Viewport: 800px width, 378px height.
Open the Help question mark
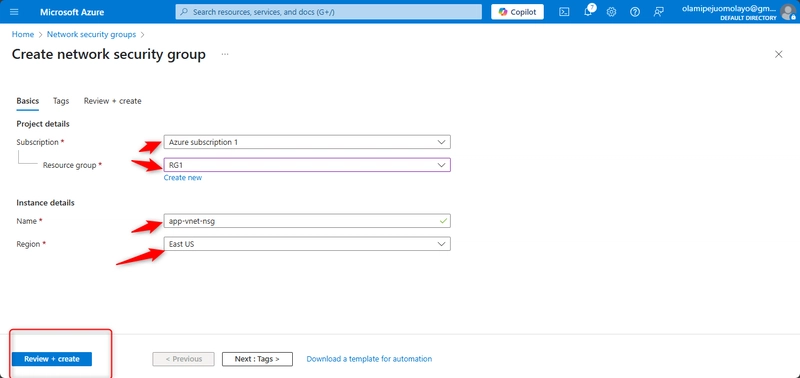point(635,12)
